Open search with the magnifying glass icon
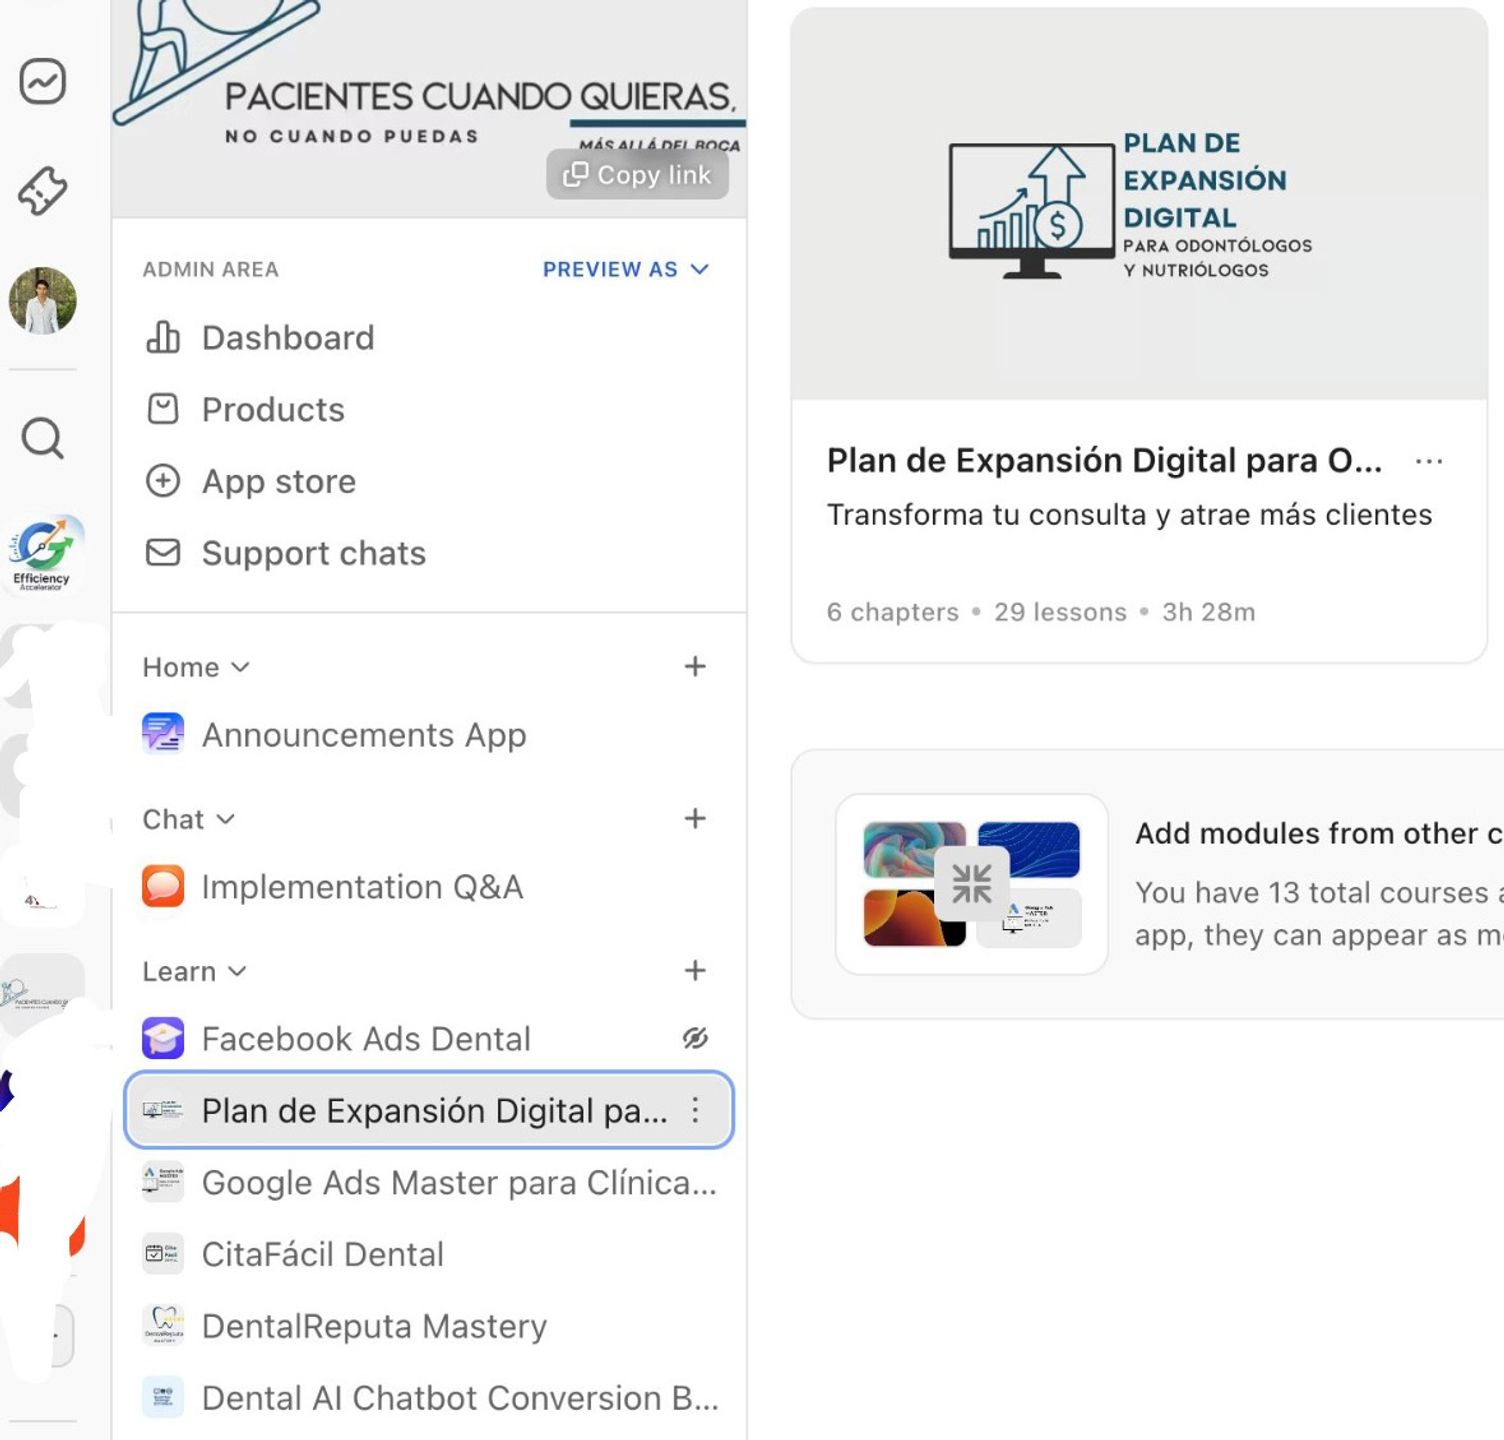Image resolution: width=1504 pixels, height=1440 pixels. click(43, 438)
